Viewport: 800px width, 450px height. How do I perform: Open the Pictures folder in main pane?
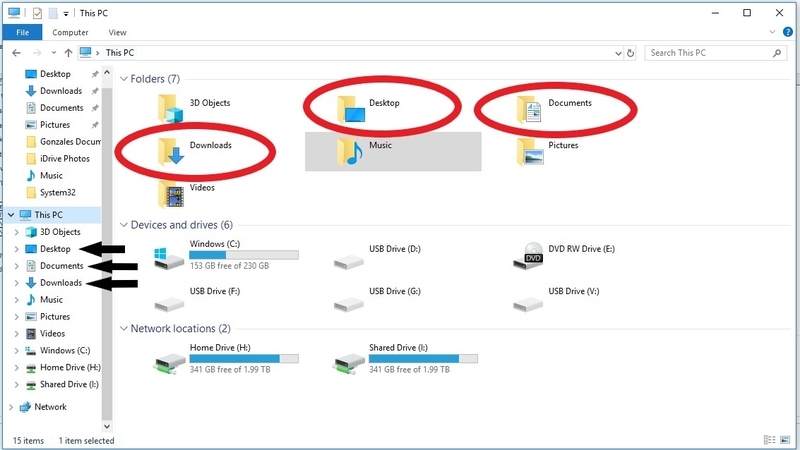[x=531, y=150]
